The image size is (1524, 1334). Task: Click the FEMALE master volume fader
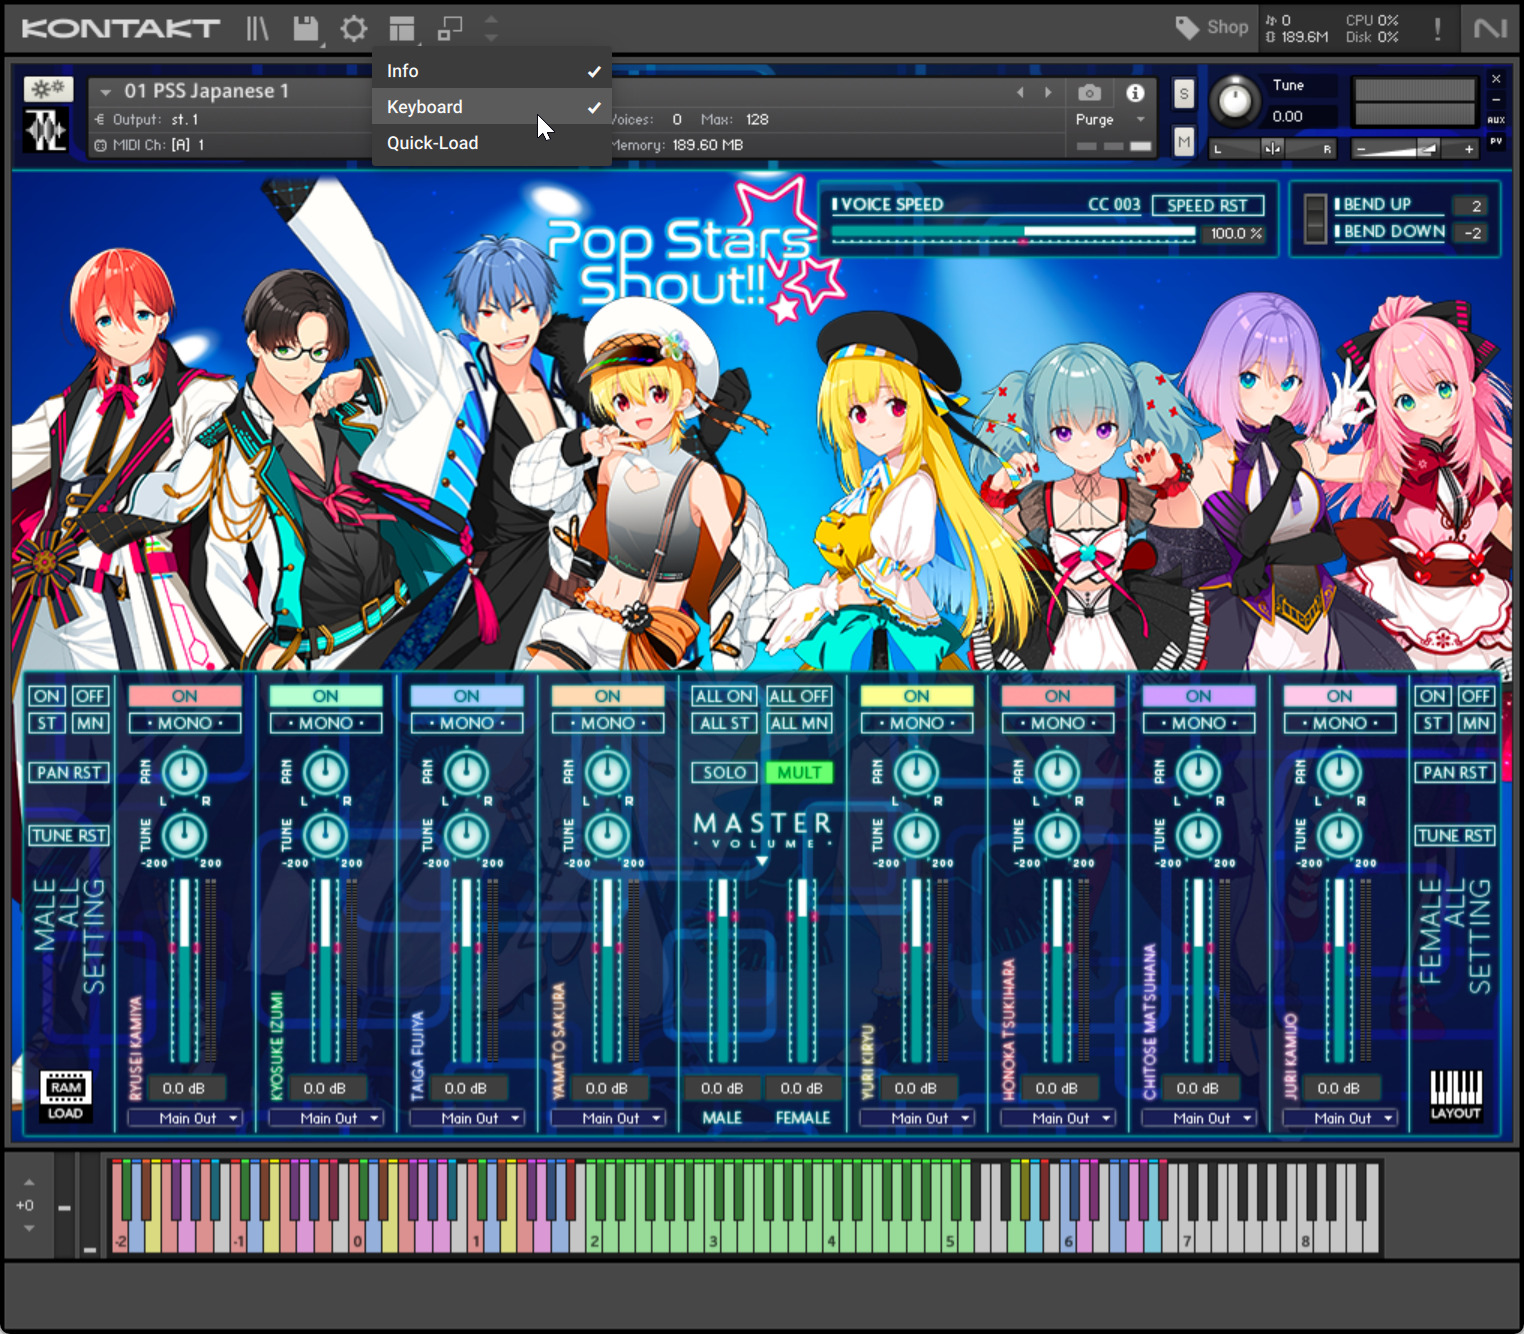click(x=802, y=970)
